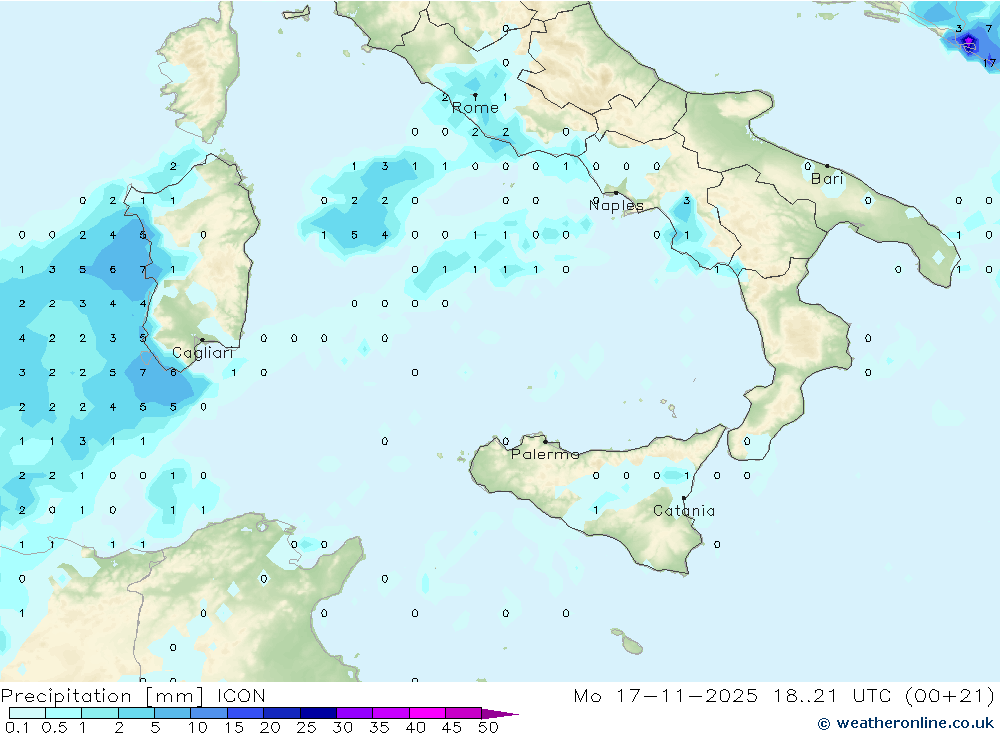
Task: Click the precipitation value 3 east of Naples
Action: point(686,200)
